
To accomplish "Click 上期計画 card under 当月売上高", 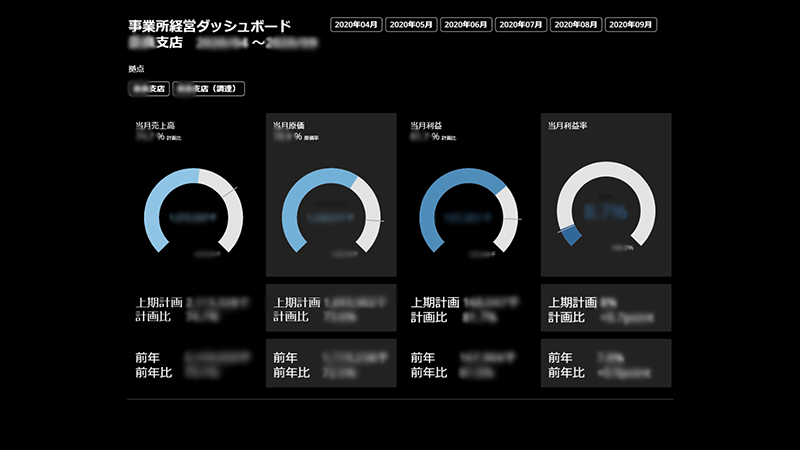I will (194, 308).
